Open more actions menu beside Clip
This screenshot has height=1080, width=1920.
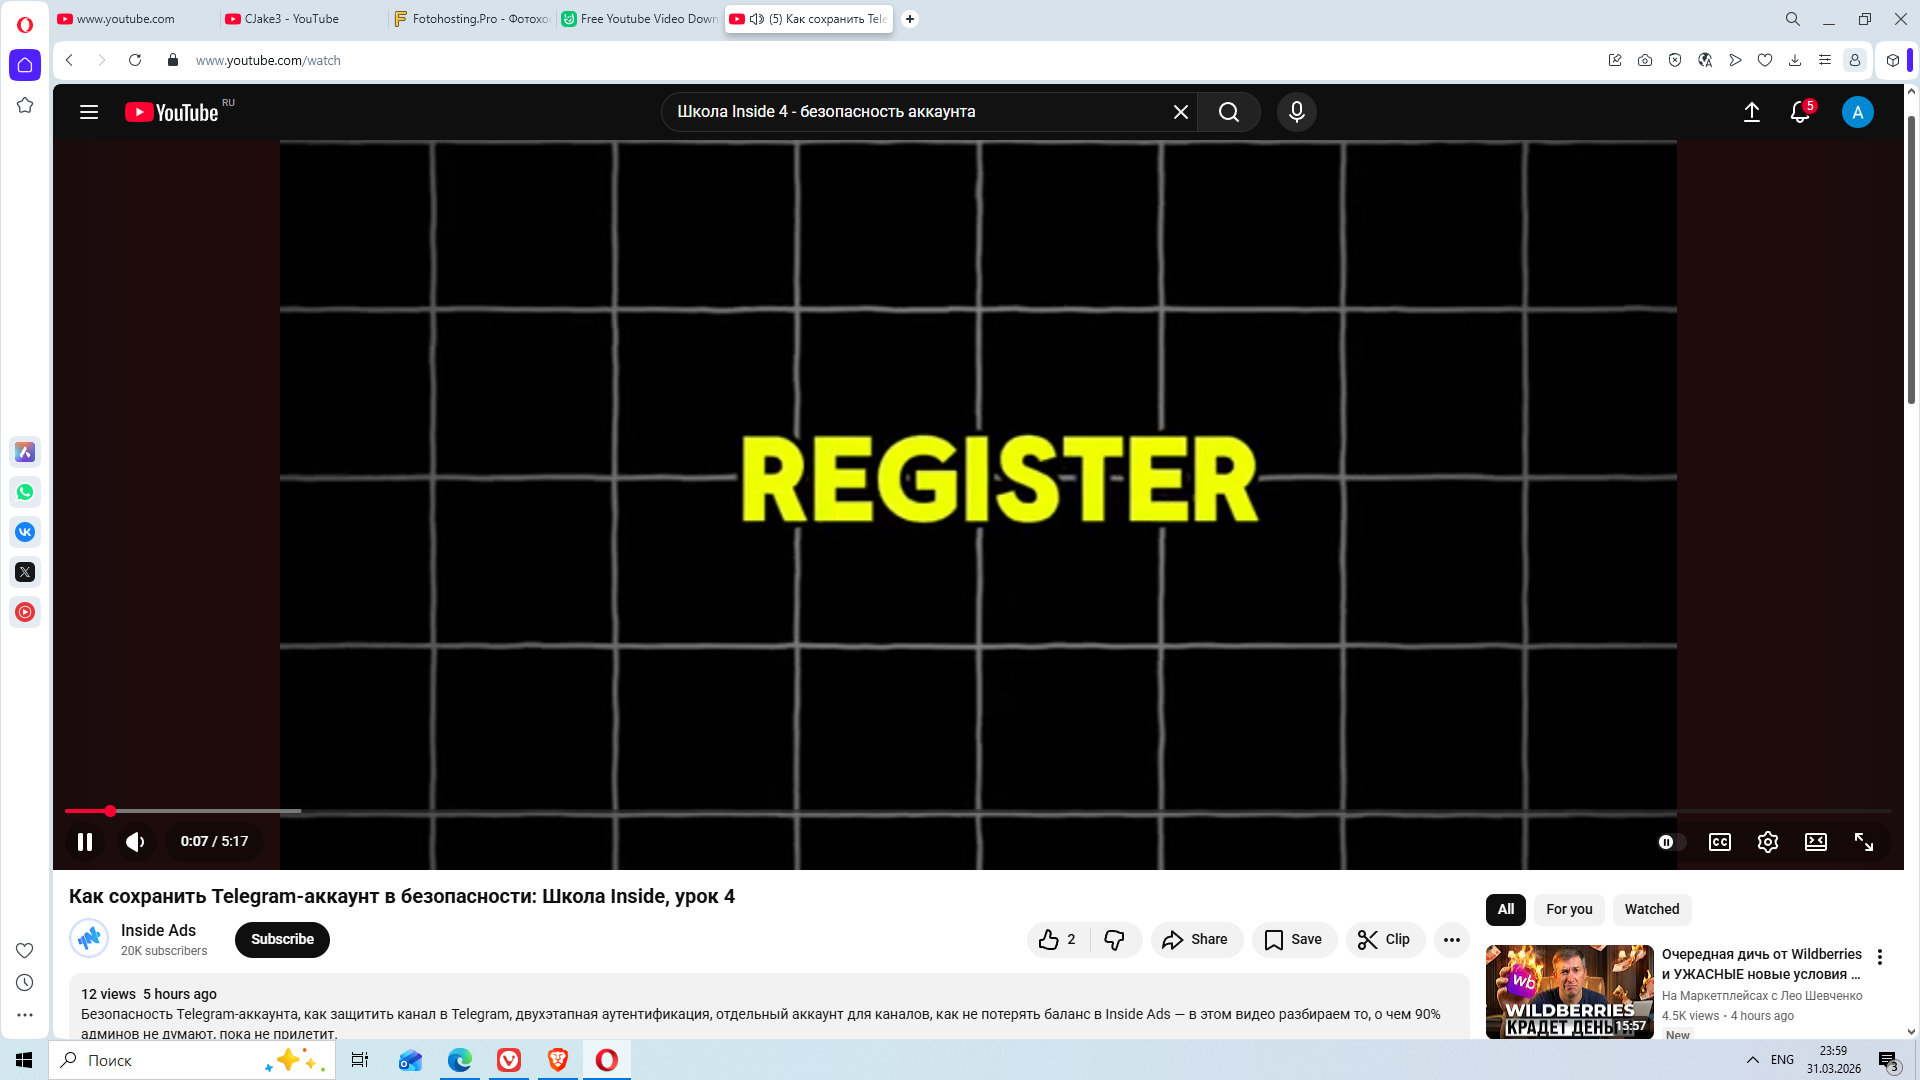pyautogui.click(x=1451, y=939)
